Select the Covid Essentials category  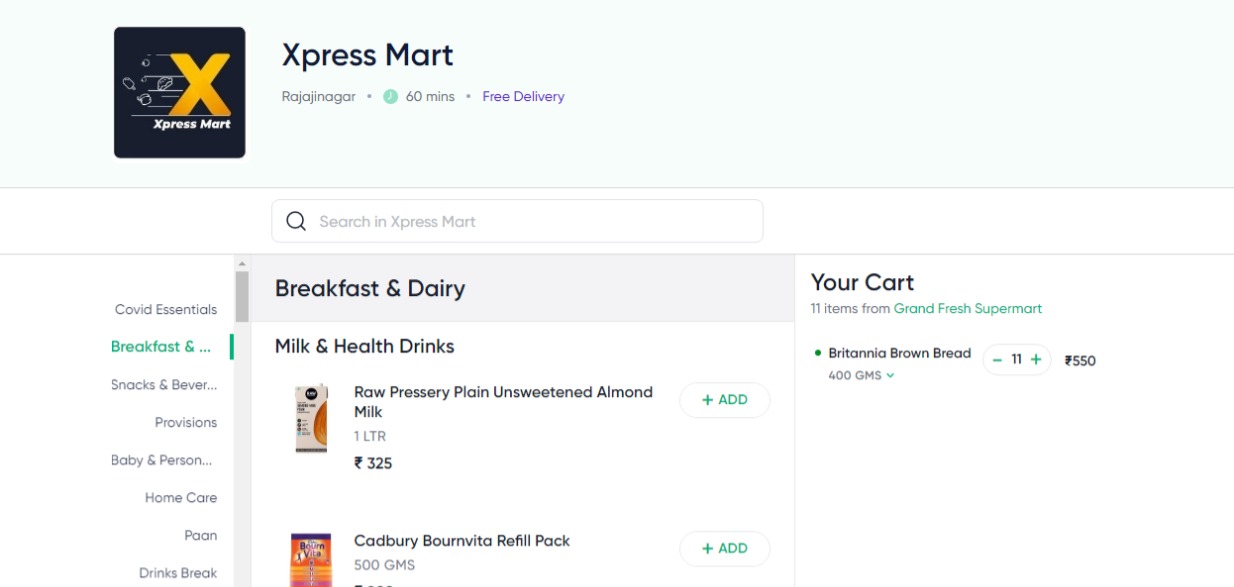pos(166,310)
